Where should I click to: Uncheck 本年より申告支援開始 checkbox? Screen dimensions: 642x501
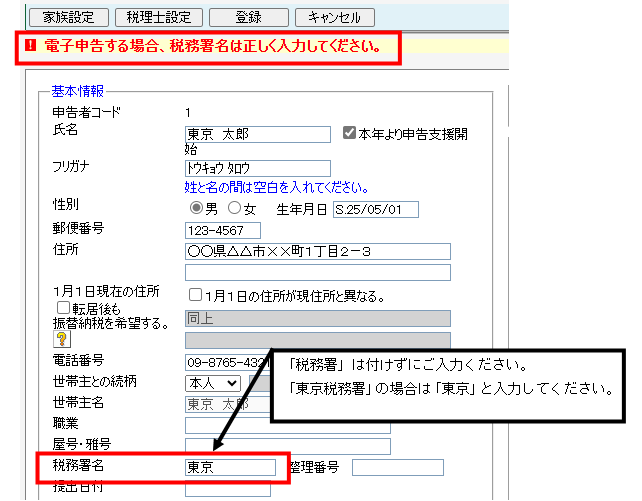click(x=349, y=133)
